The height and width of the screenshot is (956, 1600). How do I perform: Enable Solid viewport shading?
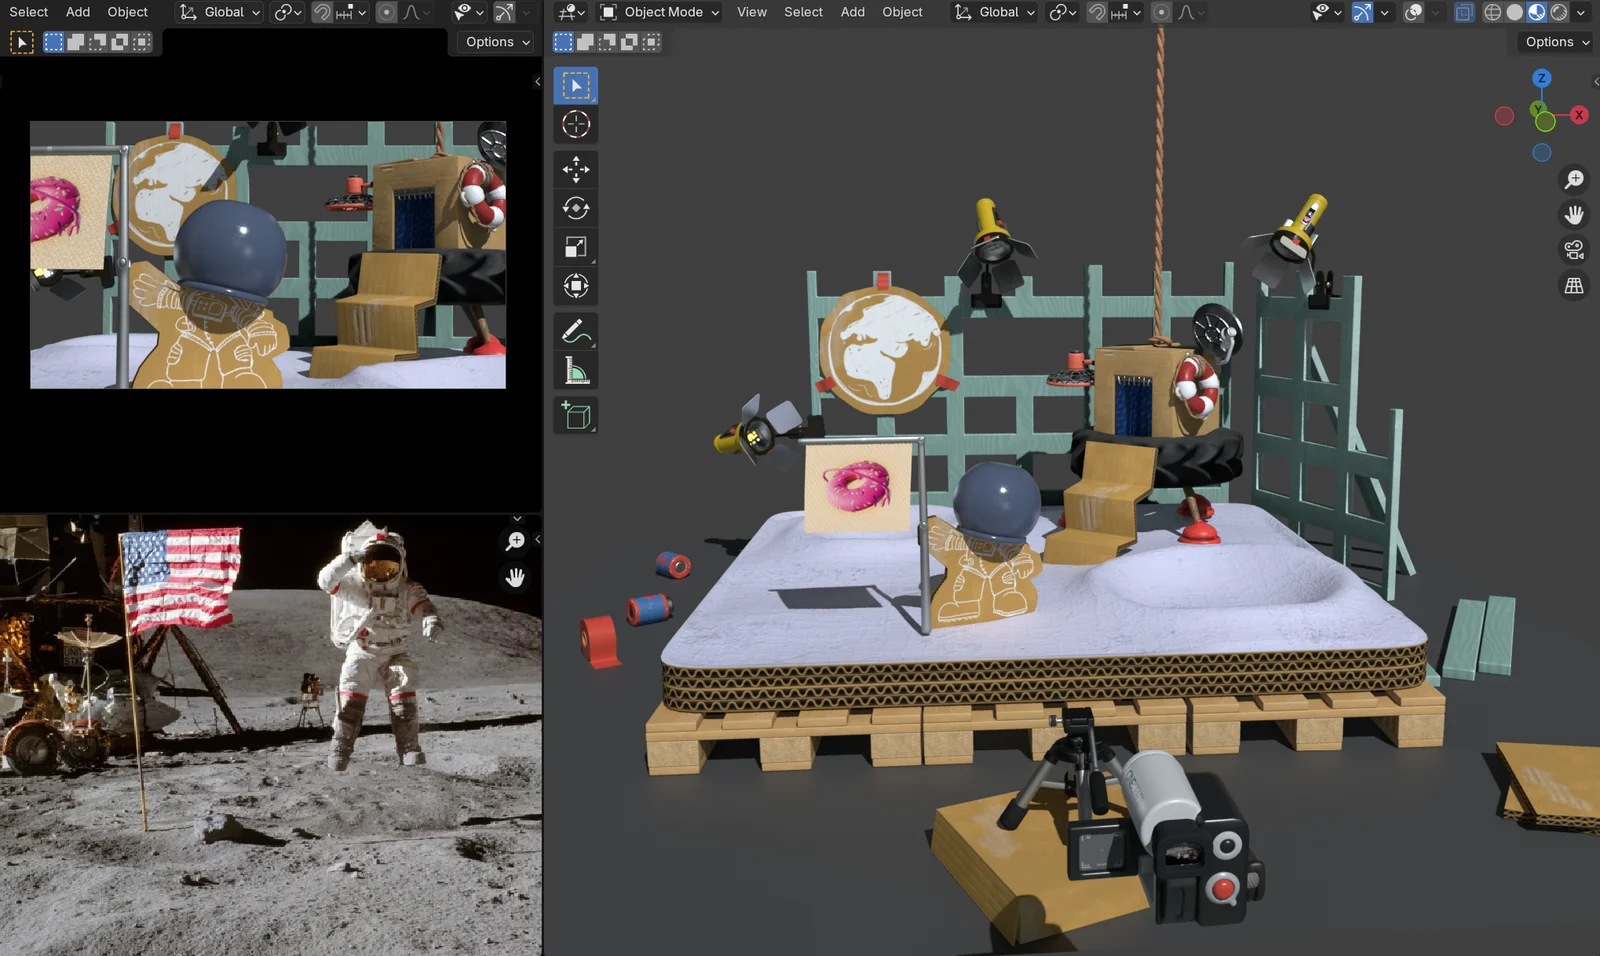coord(1514,12)
